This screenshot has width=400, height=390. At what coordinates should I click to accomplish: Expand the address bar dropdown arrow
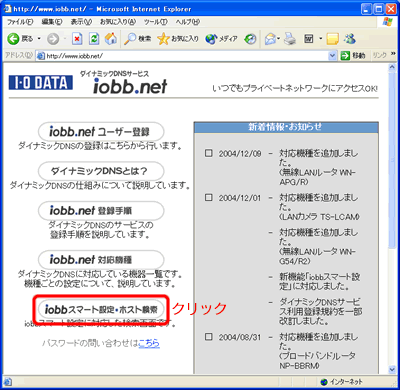point(332,56)
